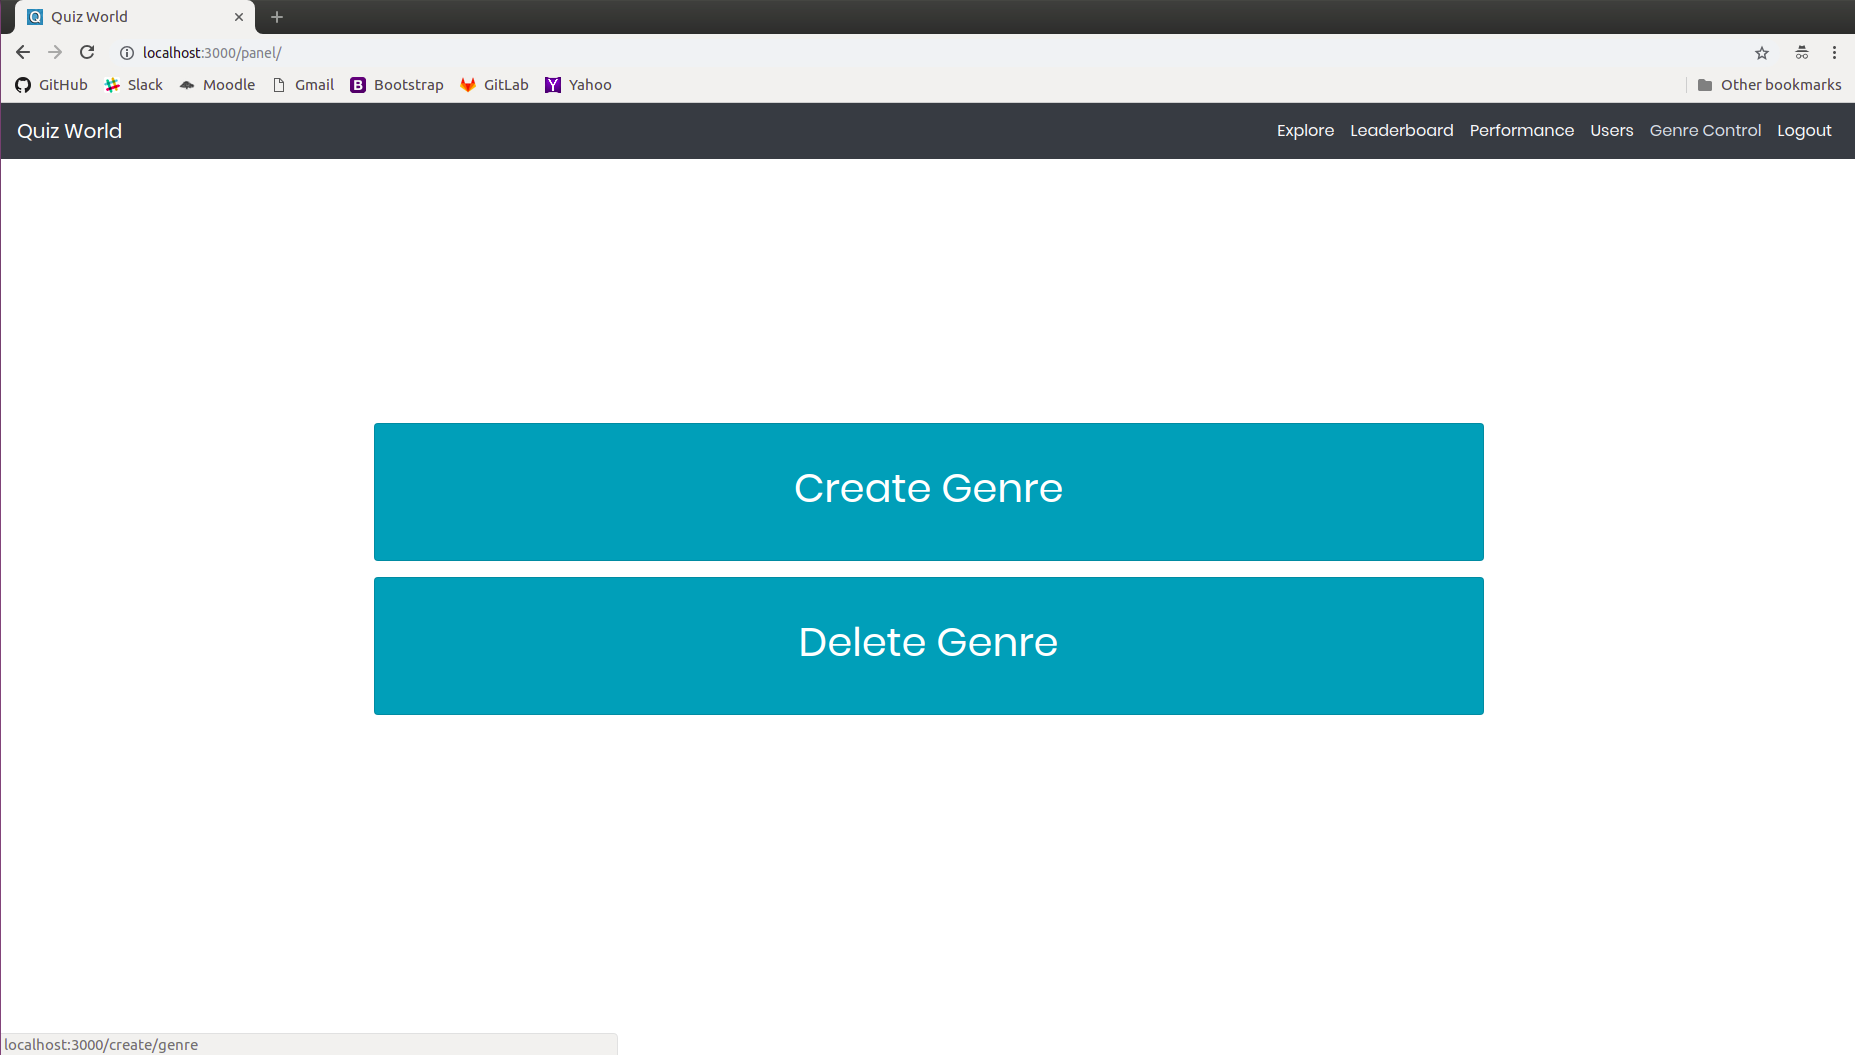Open the Chrome three-dot menu
Screen dimensions: 1855x1055
(x=1834, y=53)
